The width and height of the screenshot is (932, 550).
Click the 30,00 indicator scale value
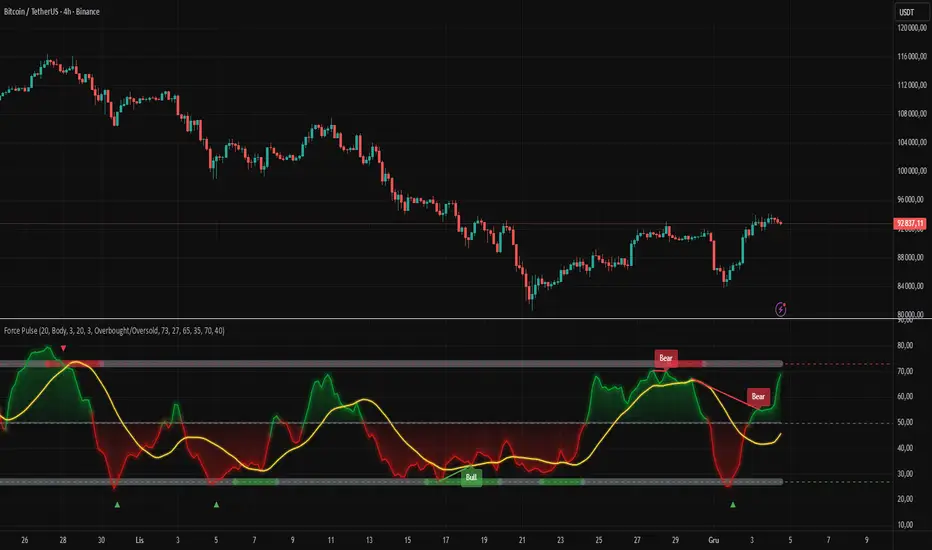(905, 474)
